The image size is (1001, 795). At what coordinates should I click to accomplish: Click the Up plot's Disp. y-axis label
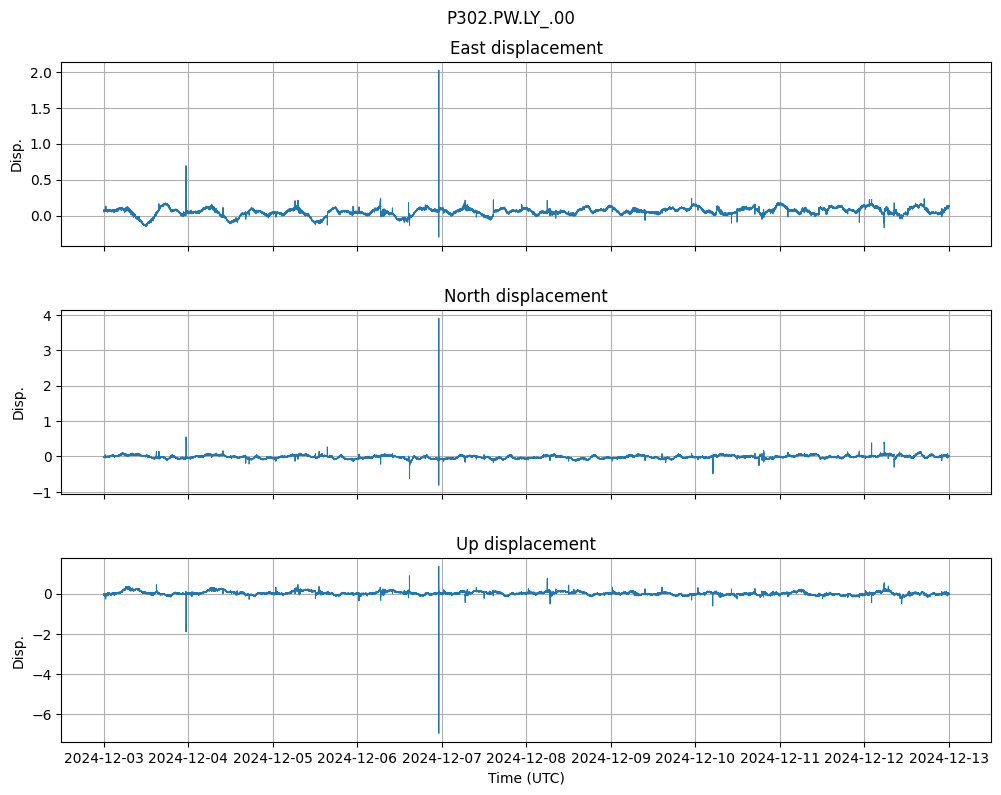[17, 650]
